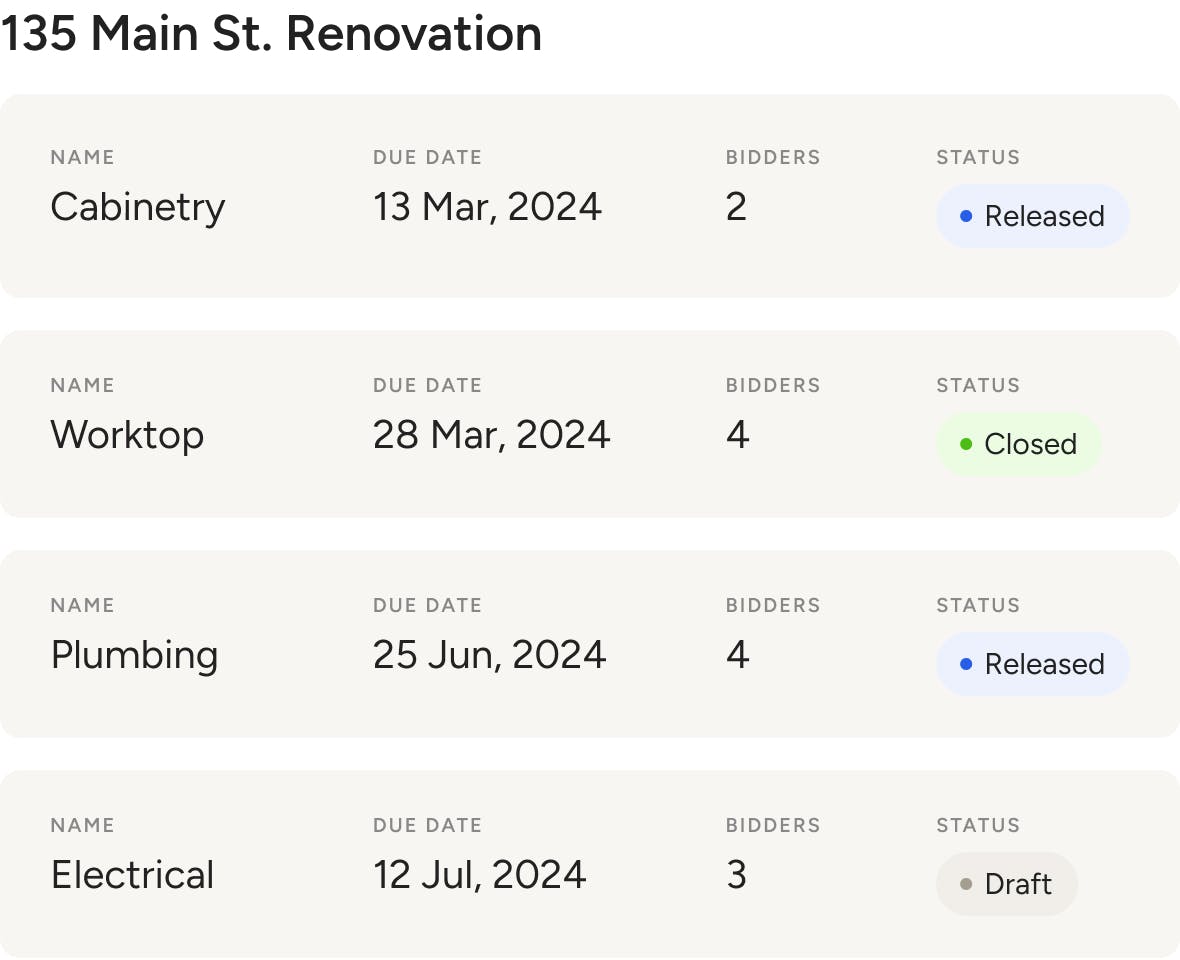Click the Closed status badge for Worktop
Image resolution: width=1180 pixels, height=960 pixels.
(1019, 444)
